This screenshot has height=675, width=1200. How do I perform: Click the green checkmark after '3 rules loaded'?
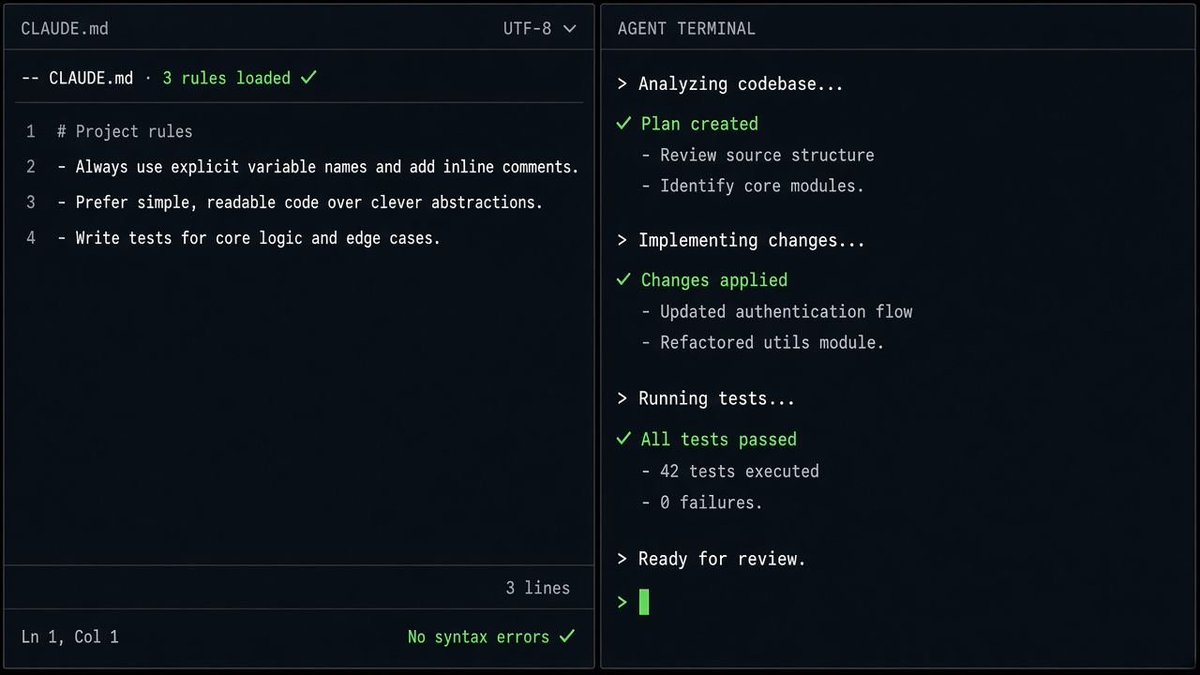(308, 77)
